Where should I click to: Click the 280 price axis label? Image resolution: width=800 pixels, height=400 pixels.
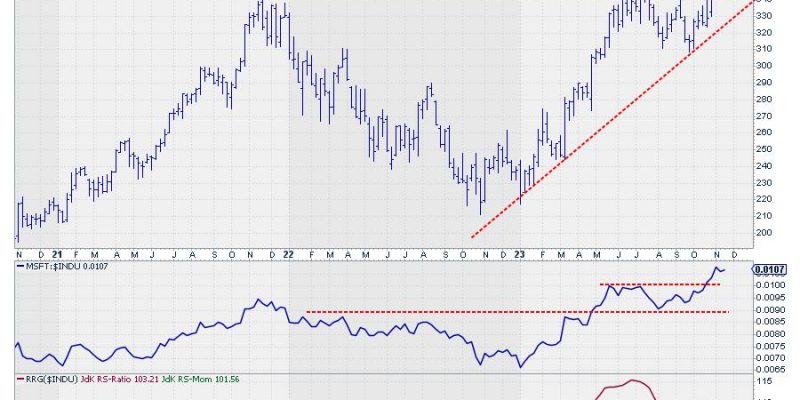pos(763,99)
